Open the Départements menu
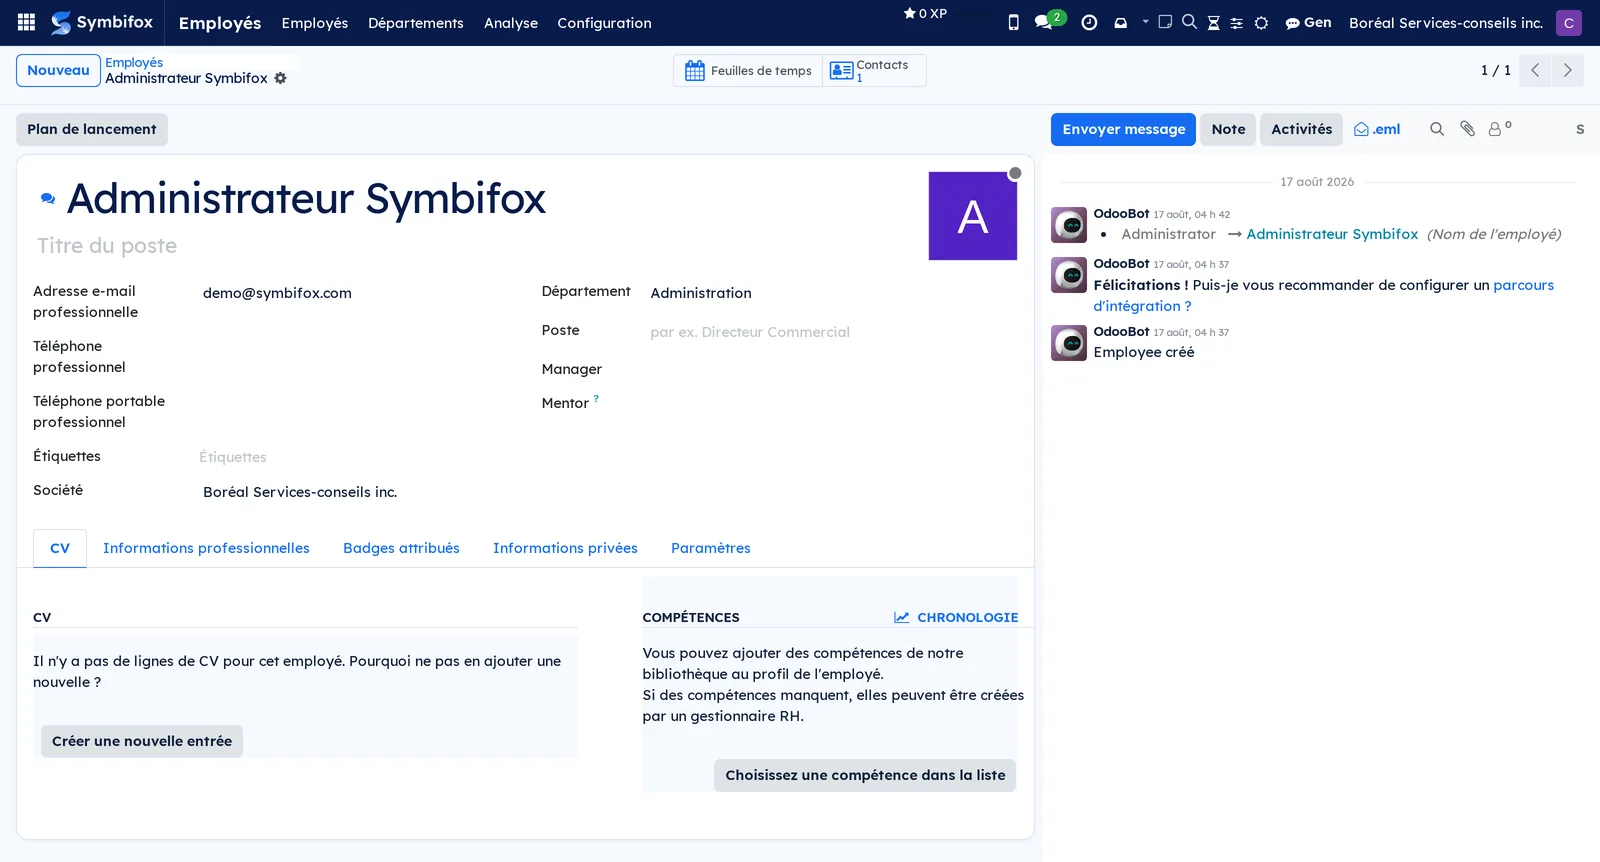The height and width of the screenshot is (862, 1600). pos(416,23)
